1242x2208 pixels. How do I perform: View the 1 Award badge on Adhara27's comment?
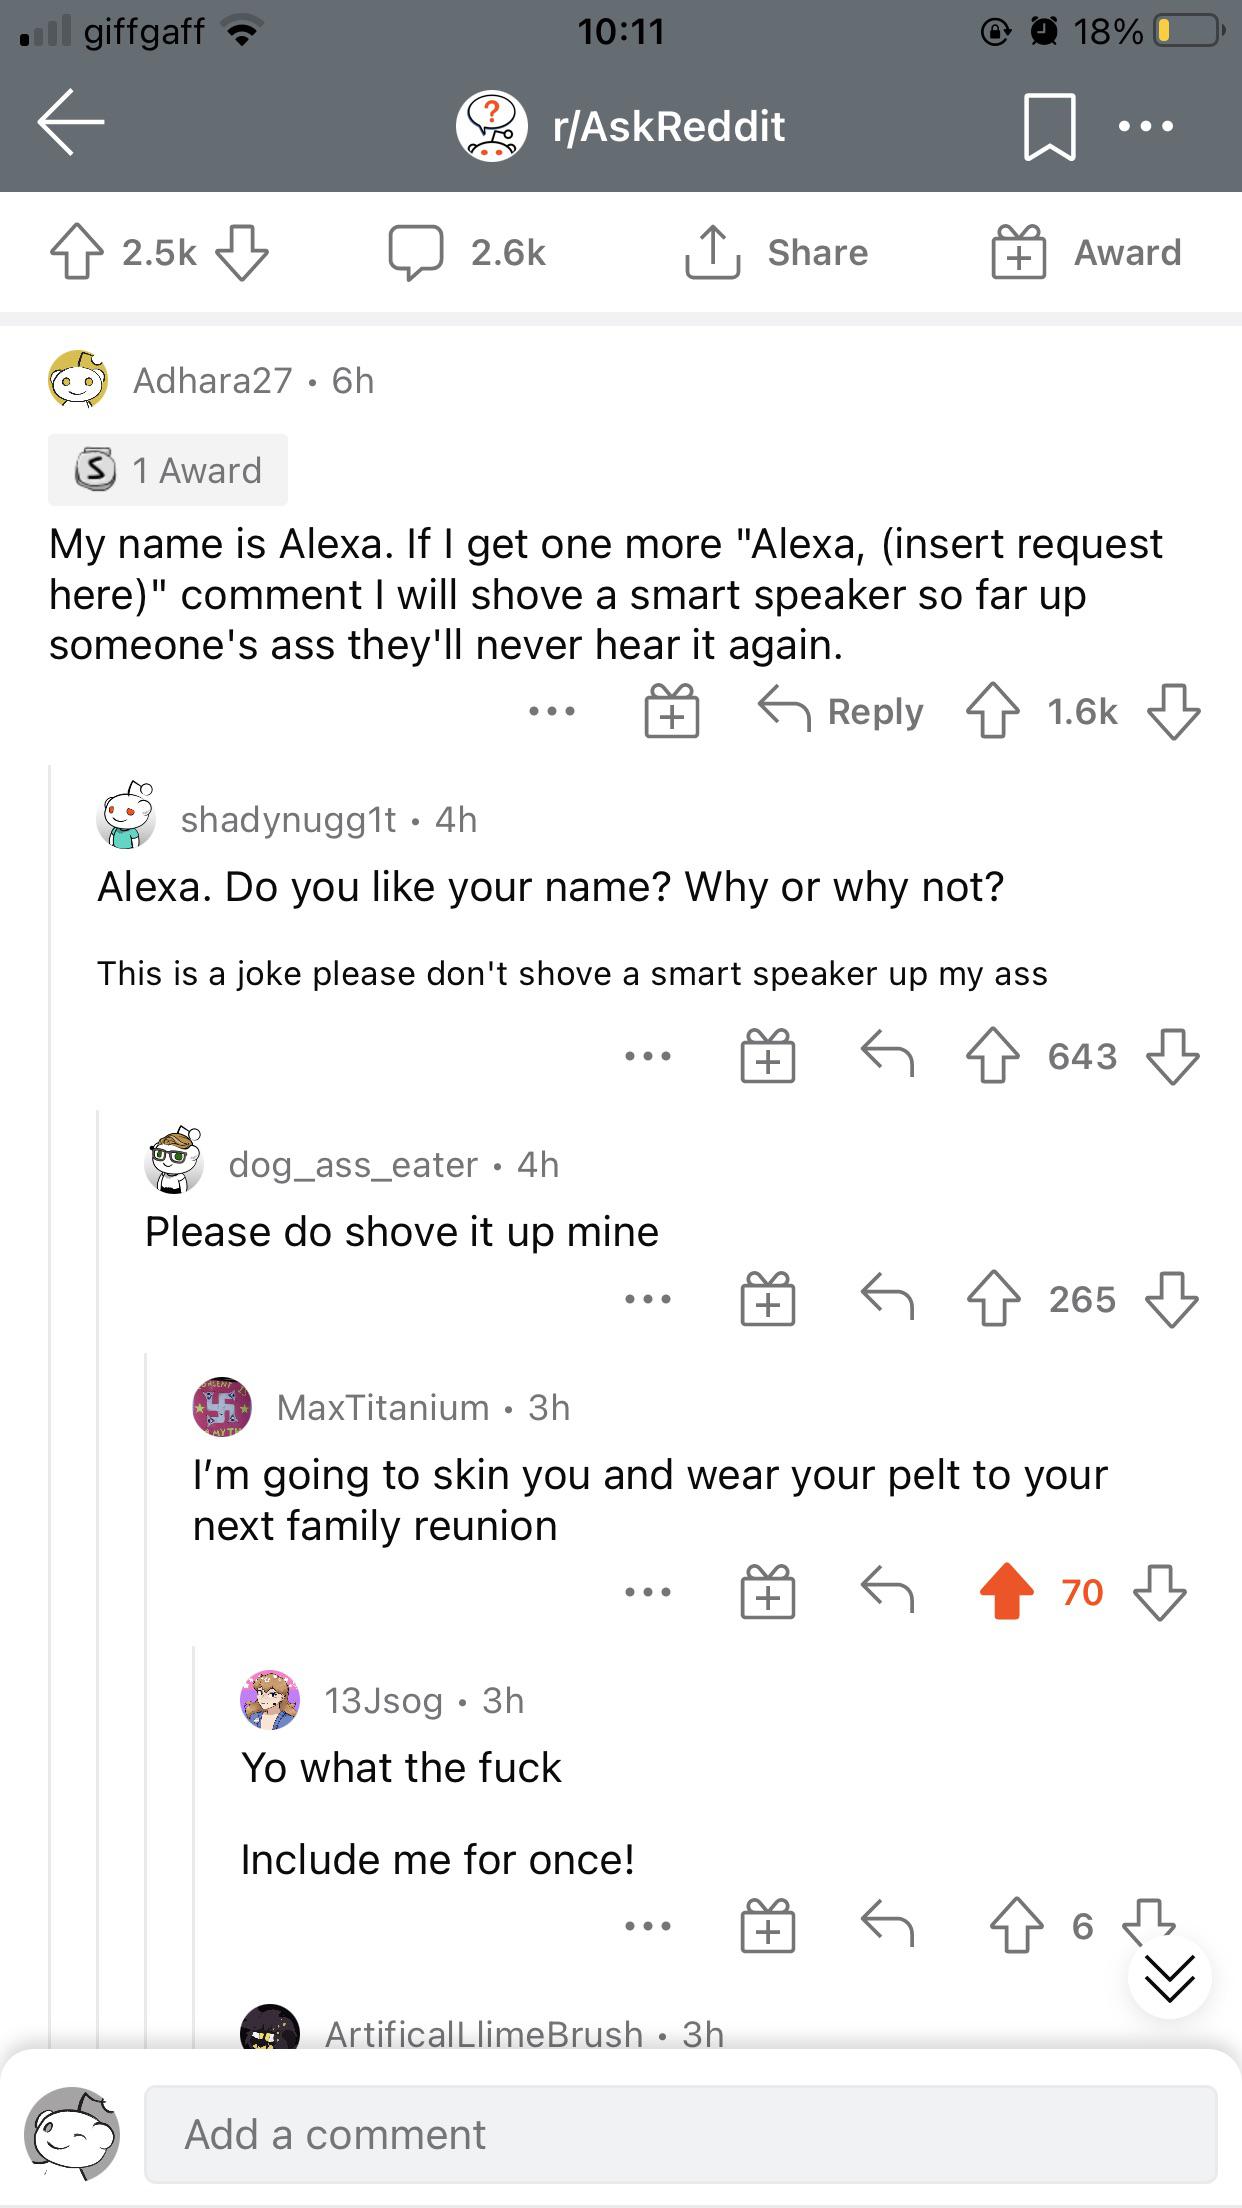tap(168, 470)
